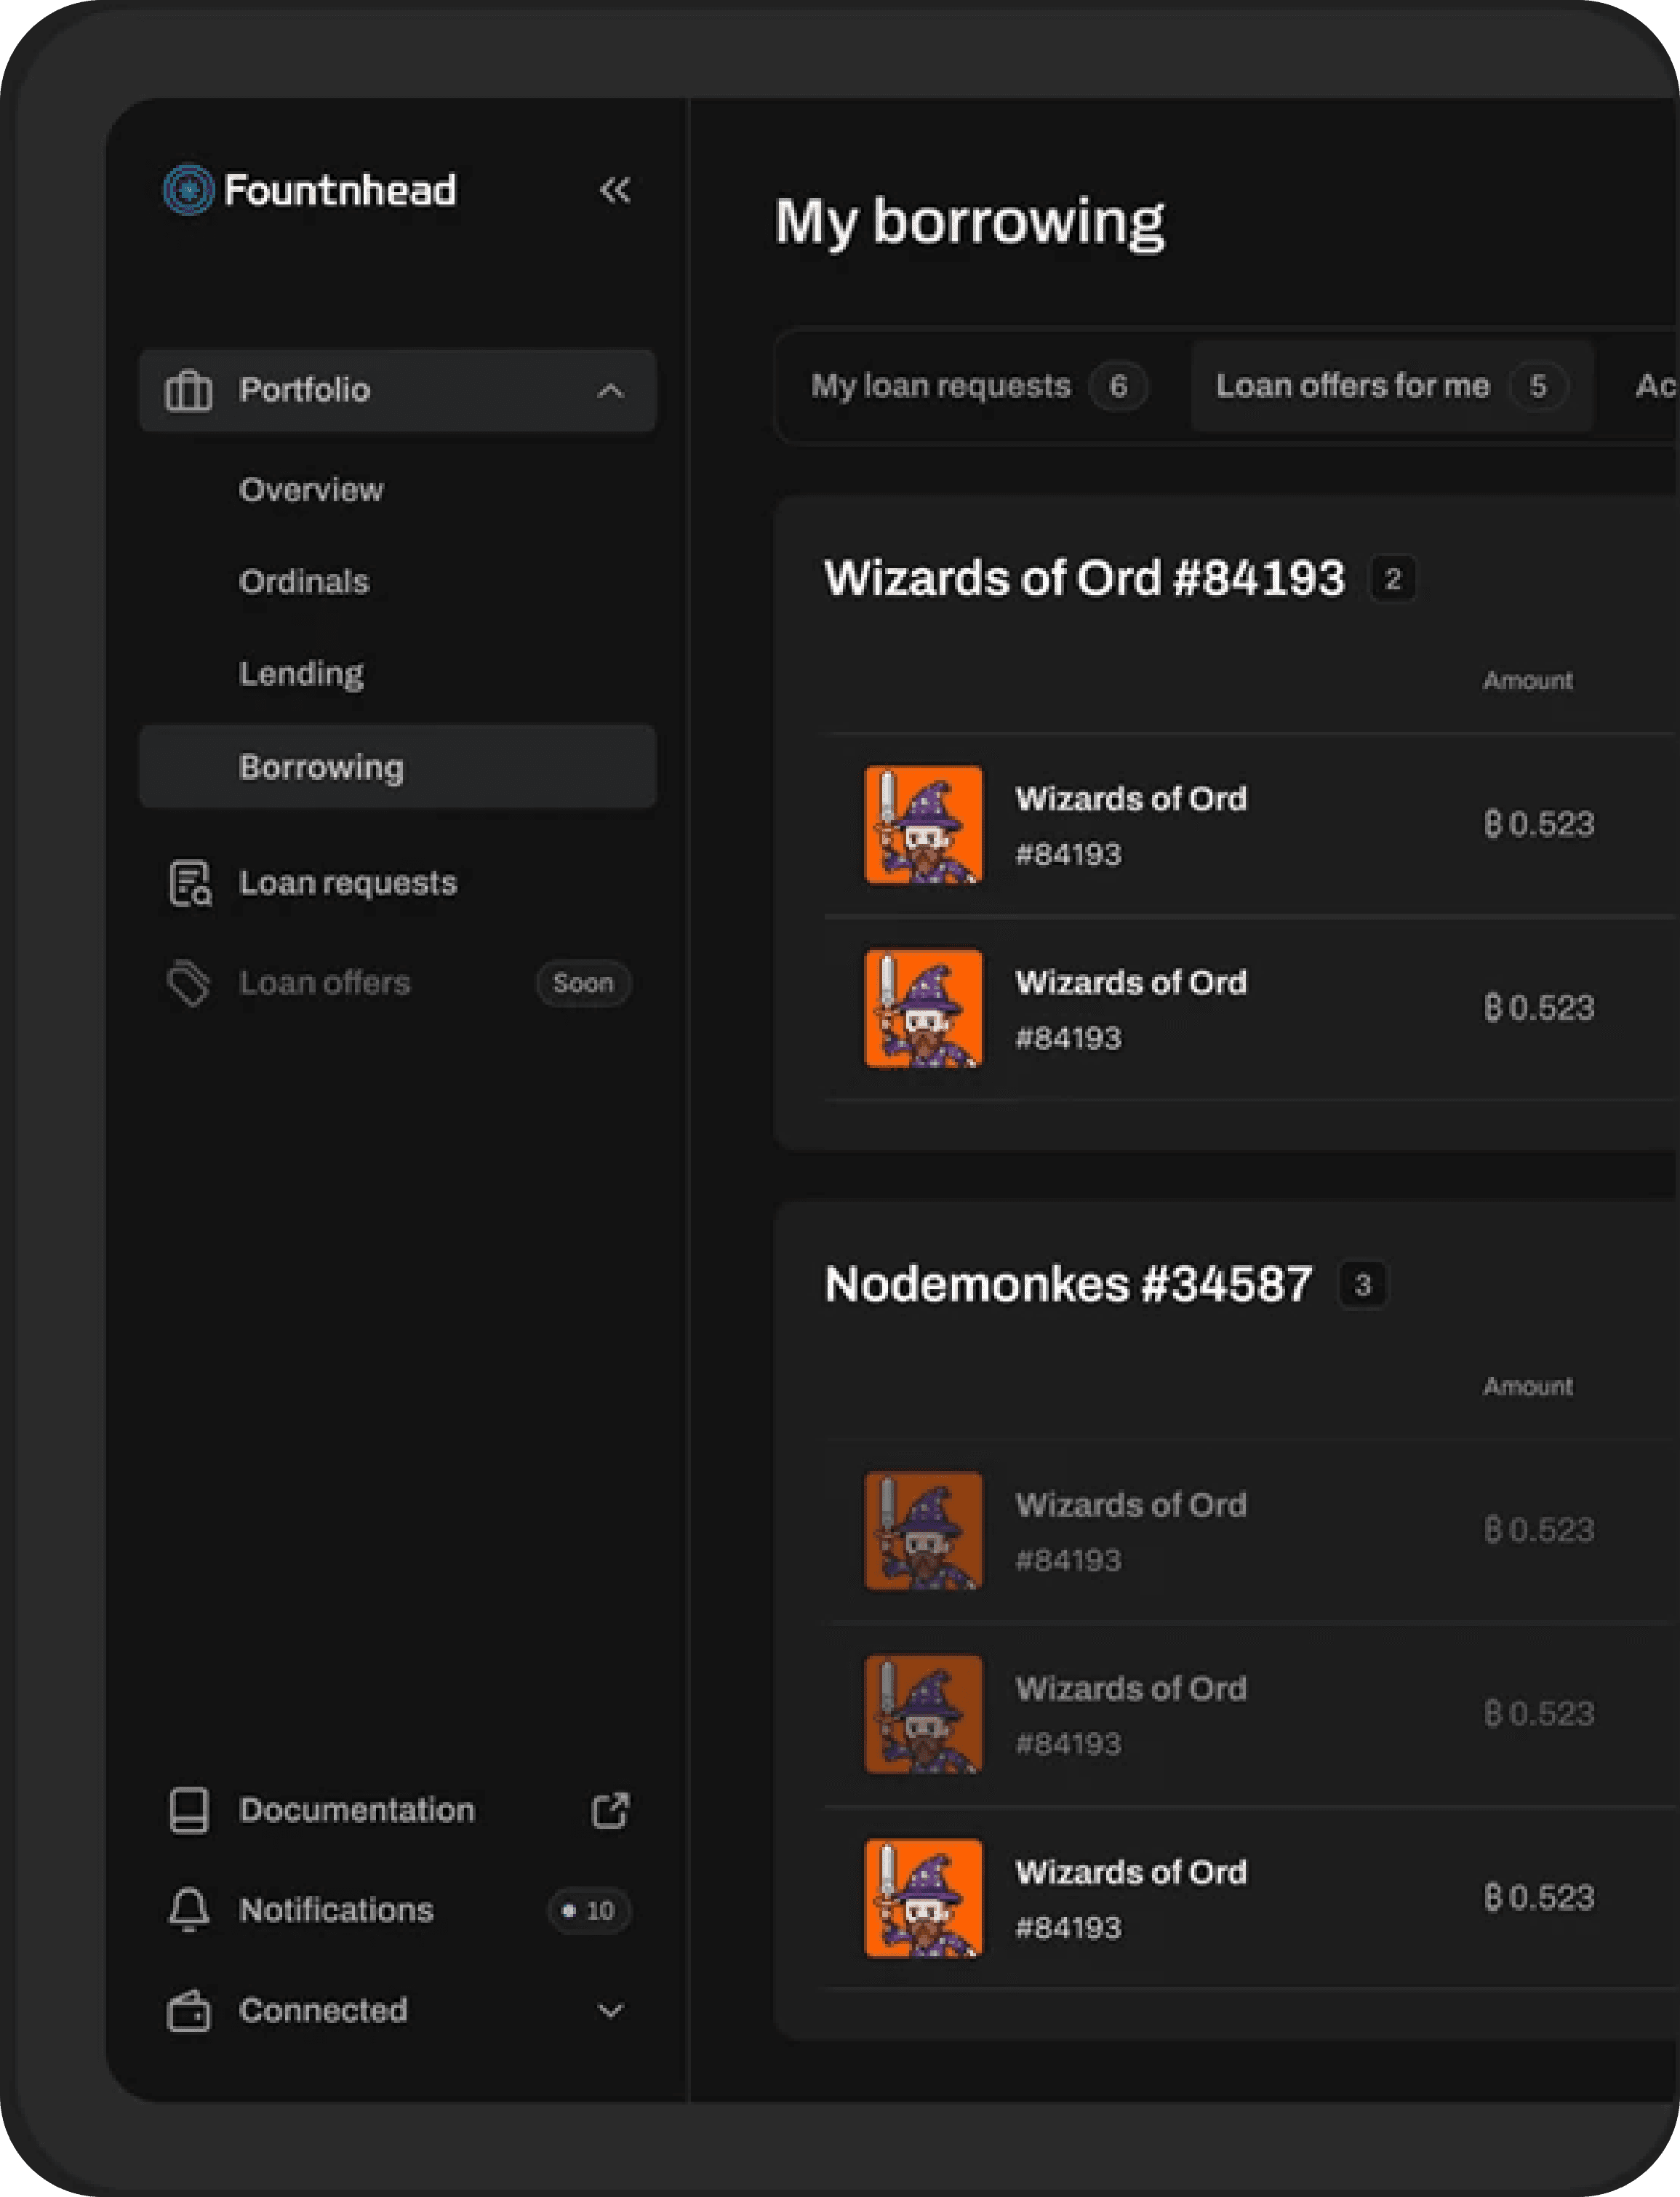
Task: Open Documentation external link icon
Action: tap(610, 1810)
